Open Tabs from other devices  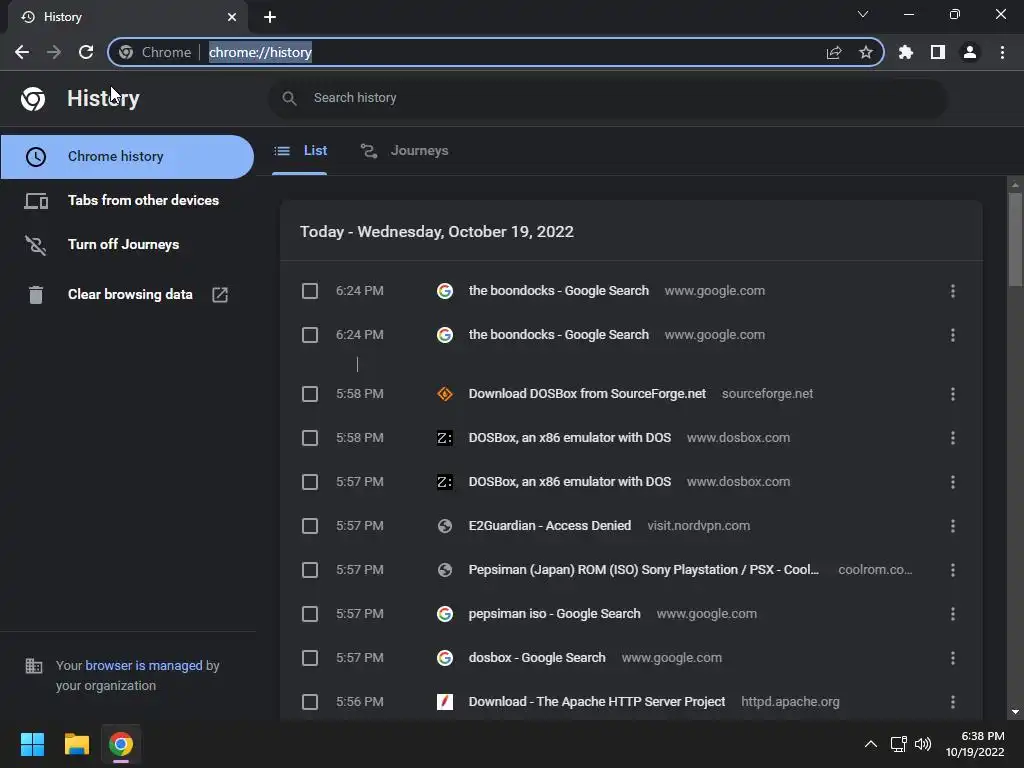(x=127, y=200)
